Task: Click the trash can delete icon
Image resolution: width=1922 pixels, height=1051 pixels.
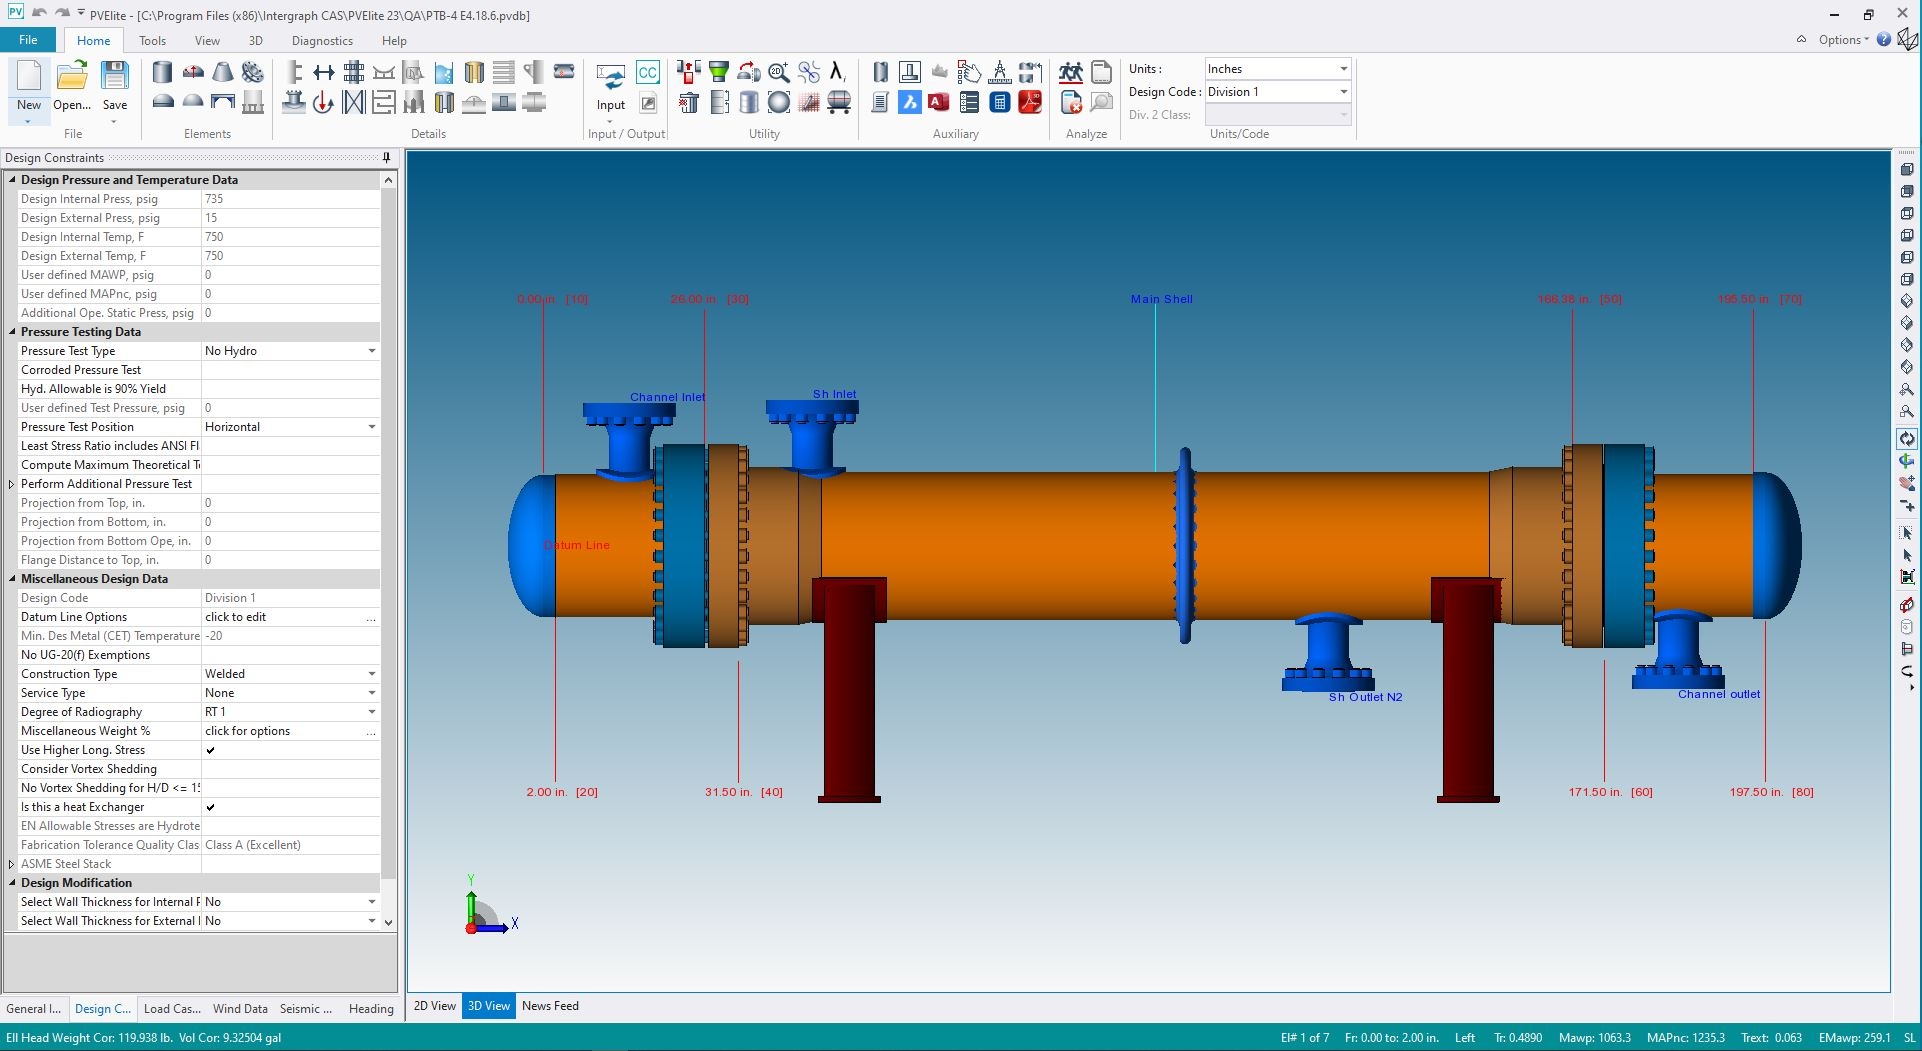Action: (x=688, y=102)
